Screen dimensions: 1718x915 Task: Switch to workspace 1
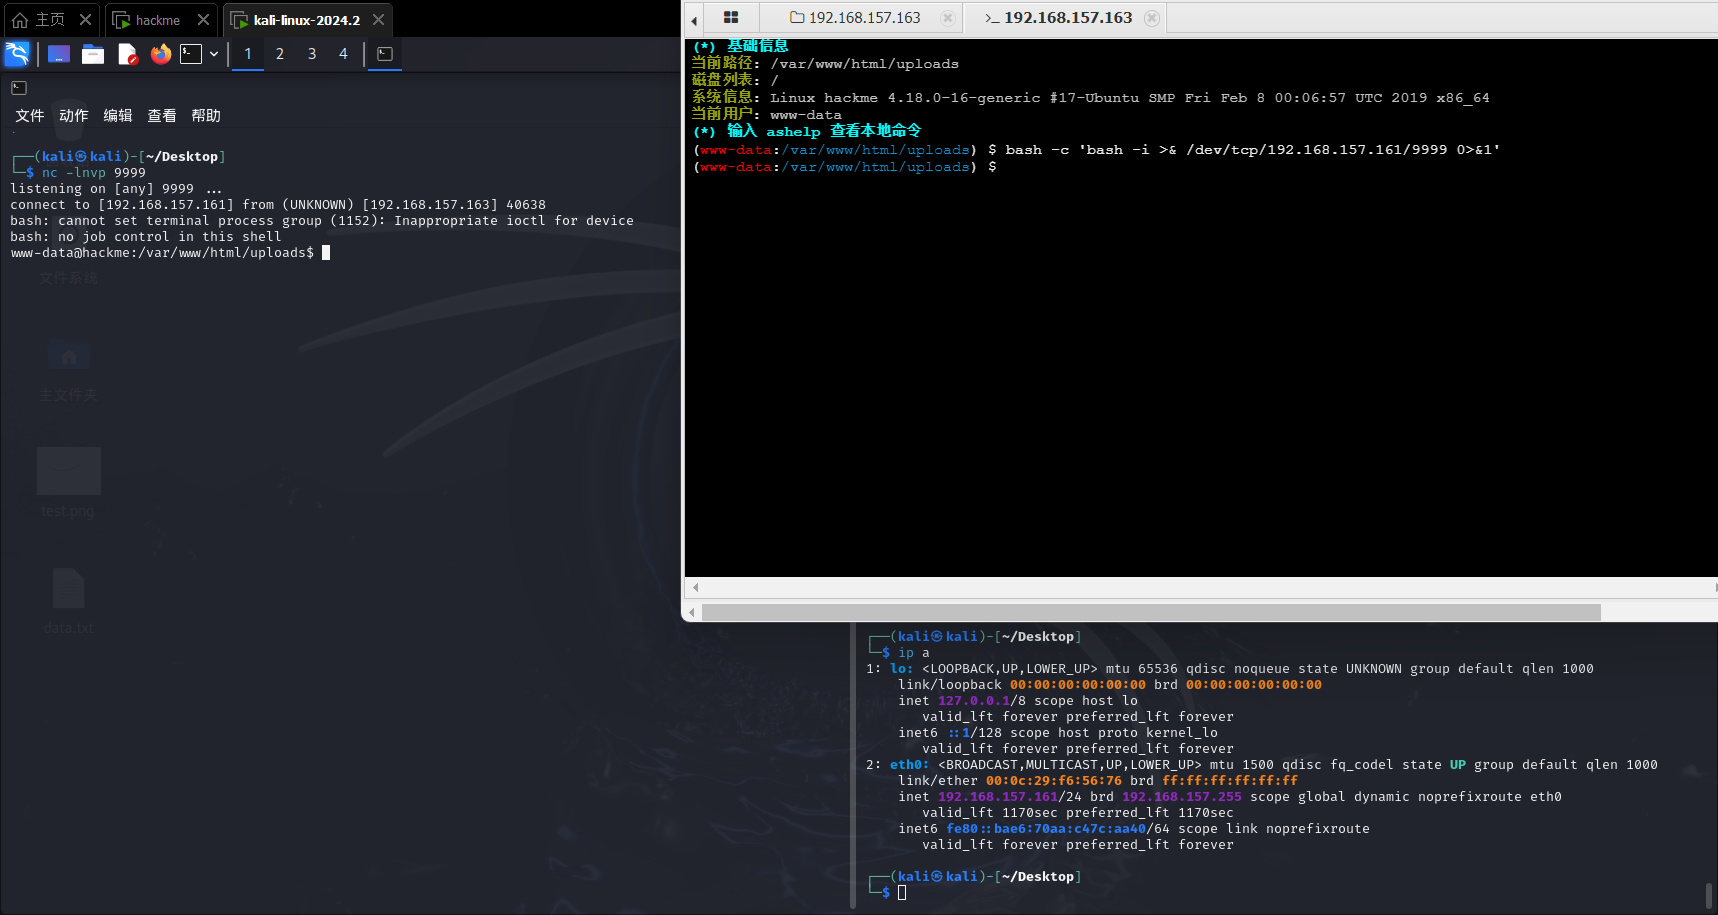(248, 54)
